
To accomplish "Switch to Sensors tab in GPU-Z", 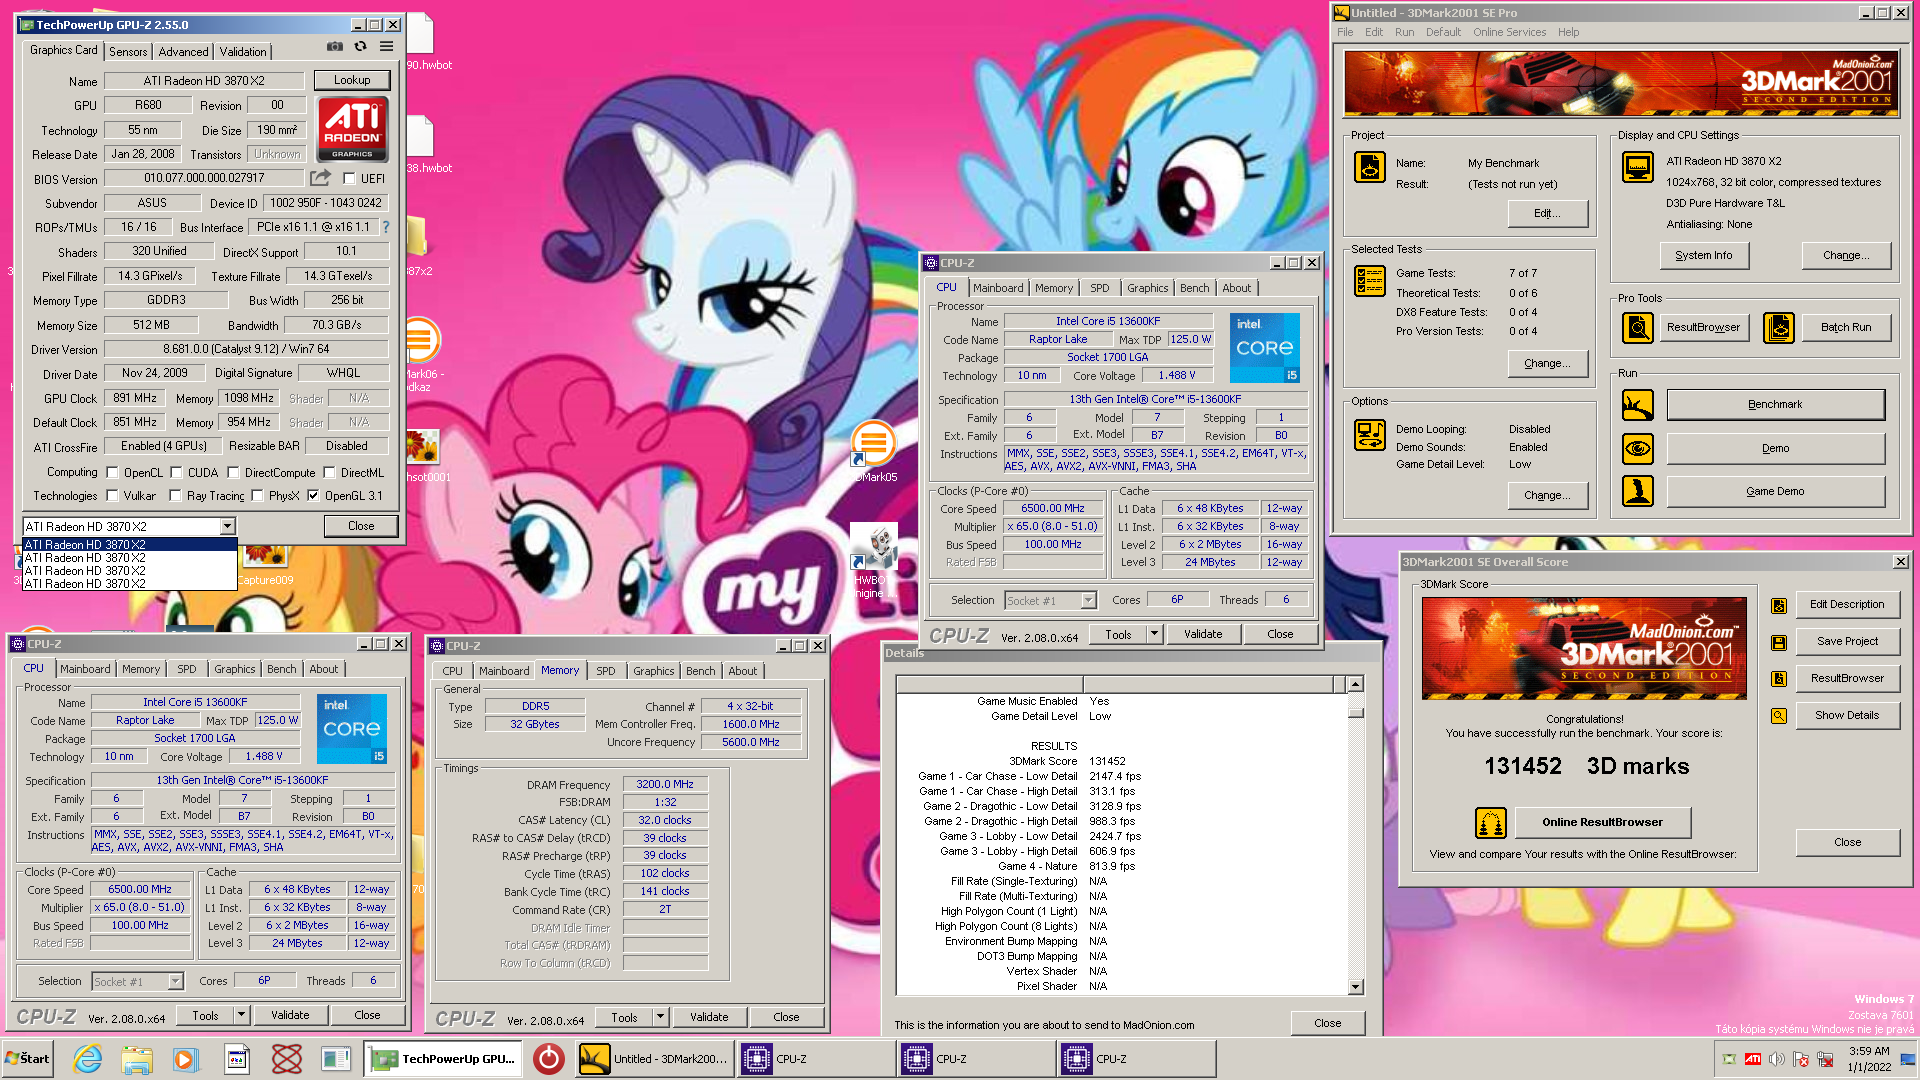I will pyautogui.click(x=128, y=51).
